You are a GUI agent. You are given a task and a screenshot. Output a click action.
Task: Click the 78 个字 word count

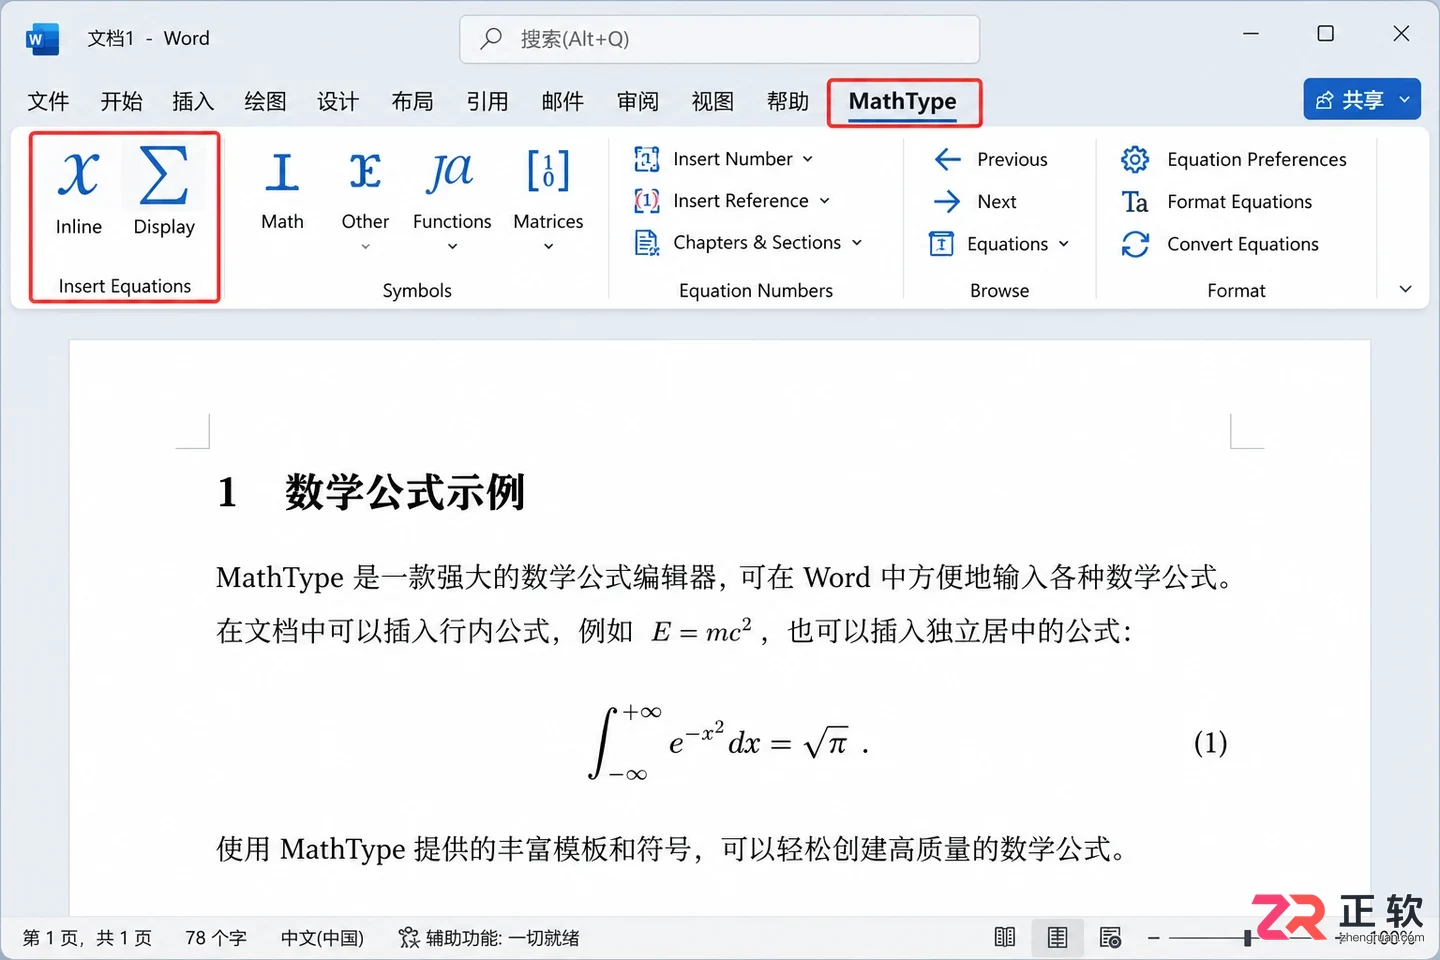(x=216, y=938)
